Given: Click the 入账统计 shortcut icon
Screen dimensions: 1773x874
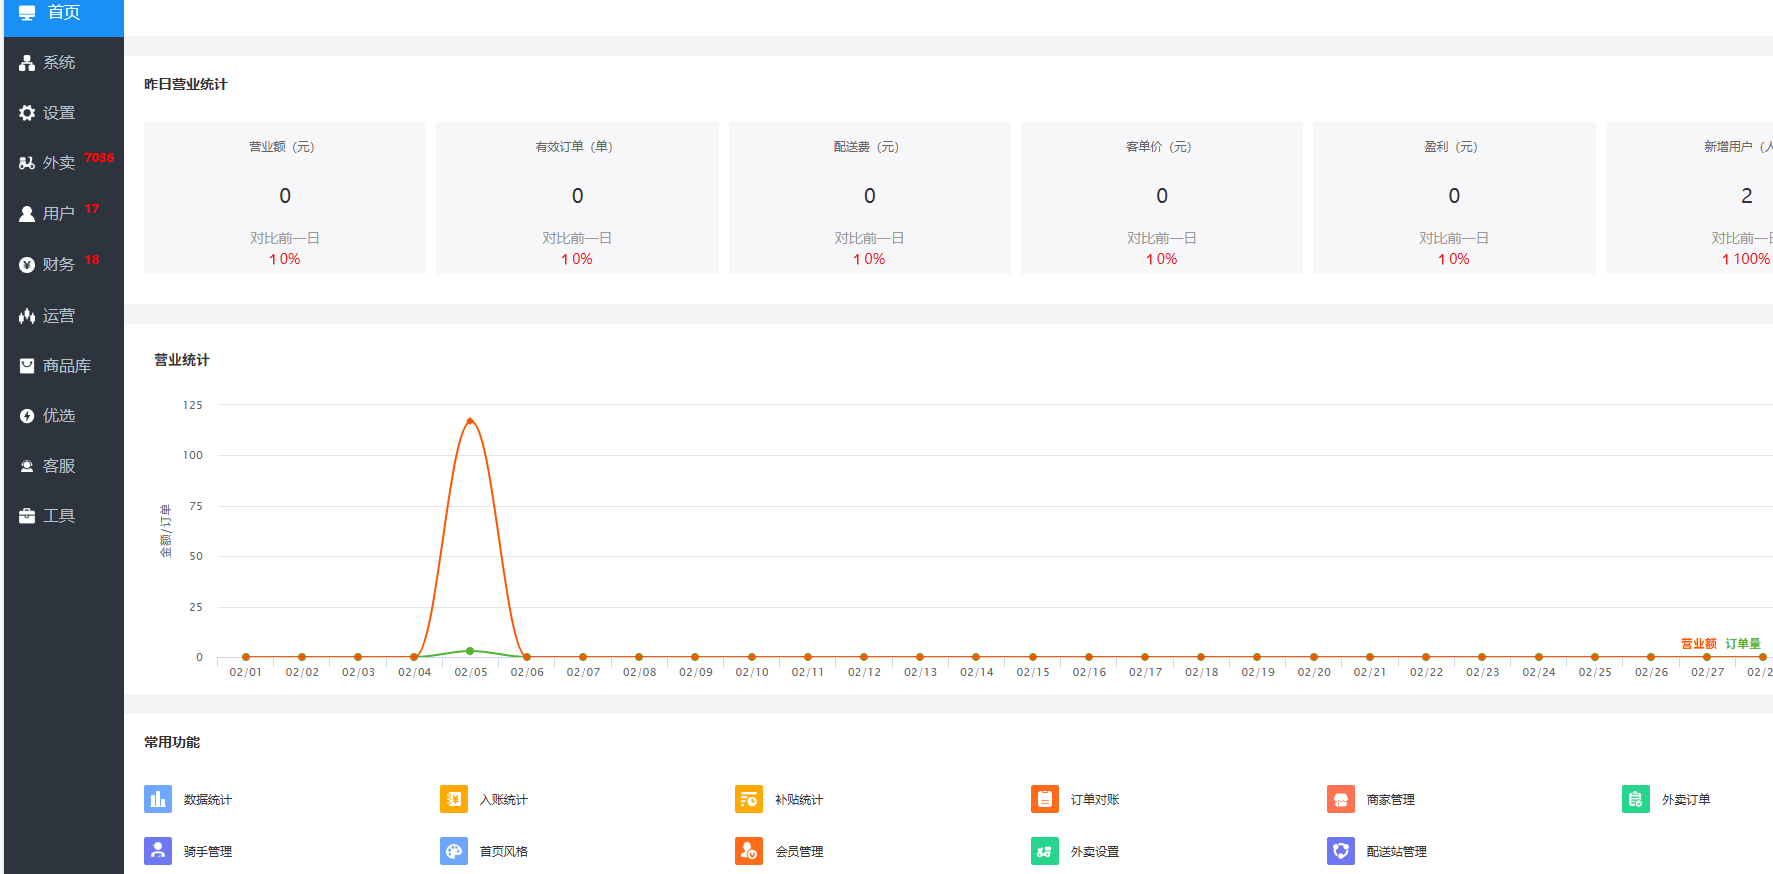Looking at the screenshot, I should coord(454,799).
